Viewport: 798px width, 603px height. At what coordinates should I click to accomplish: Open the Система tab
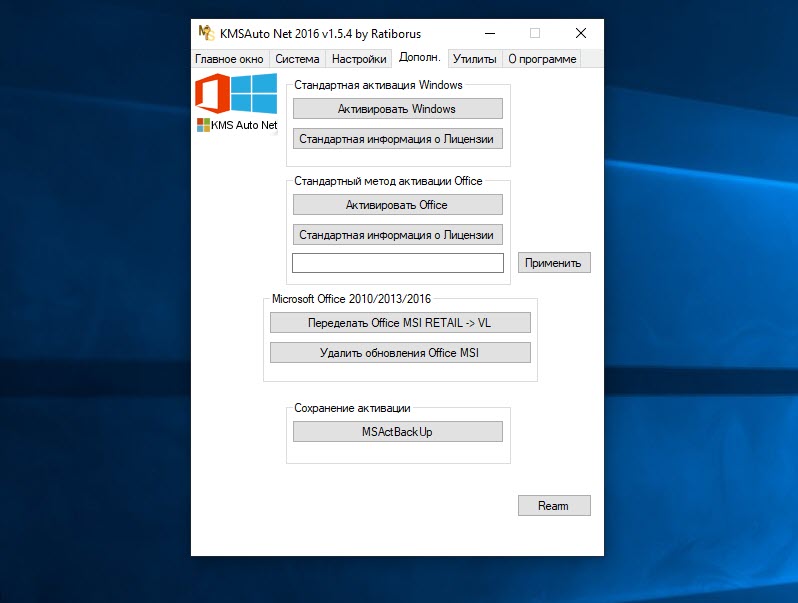coord(297,59)
